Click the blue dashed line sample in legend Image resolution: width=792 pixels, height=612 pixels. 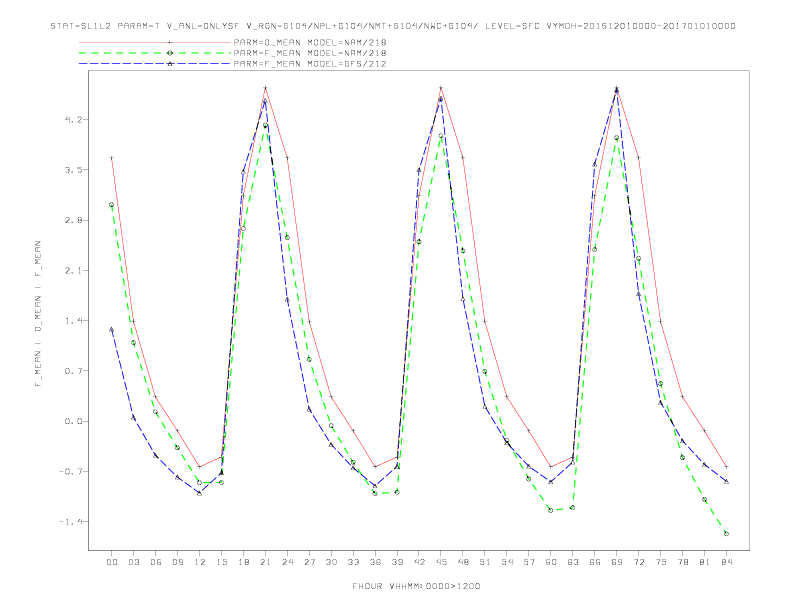pos(155,64)
